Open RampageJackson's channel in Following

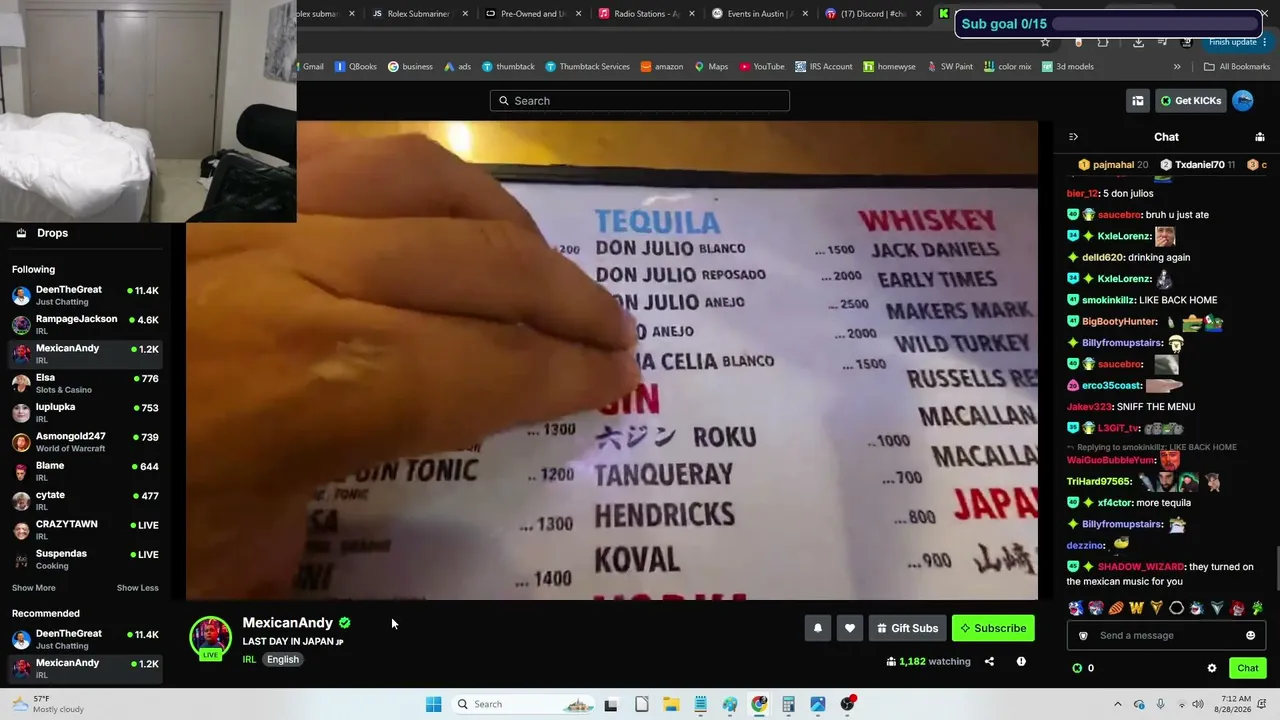(x=85, y=324)
